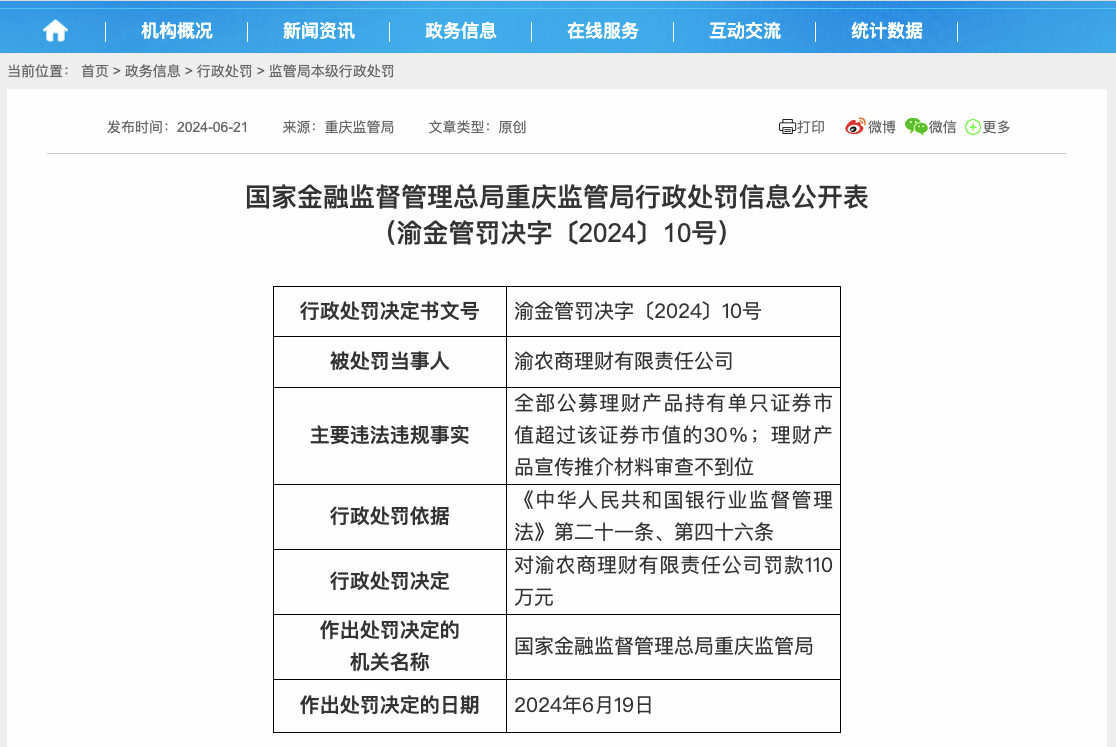
Task: Open the 互动交流 menu
Action: [744, 31]
